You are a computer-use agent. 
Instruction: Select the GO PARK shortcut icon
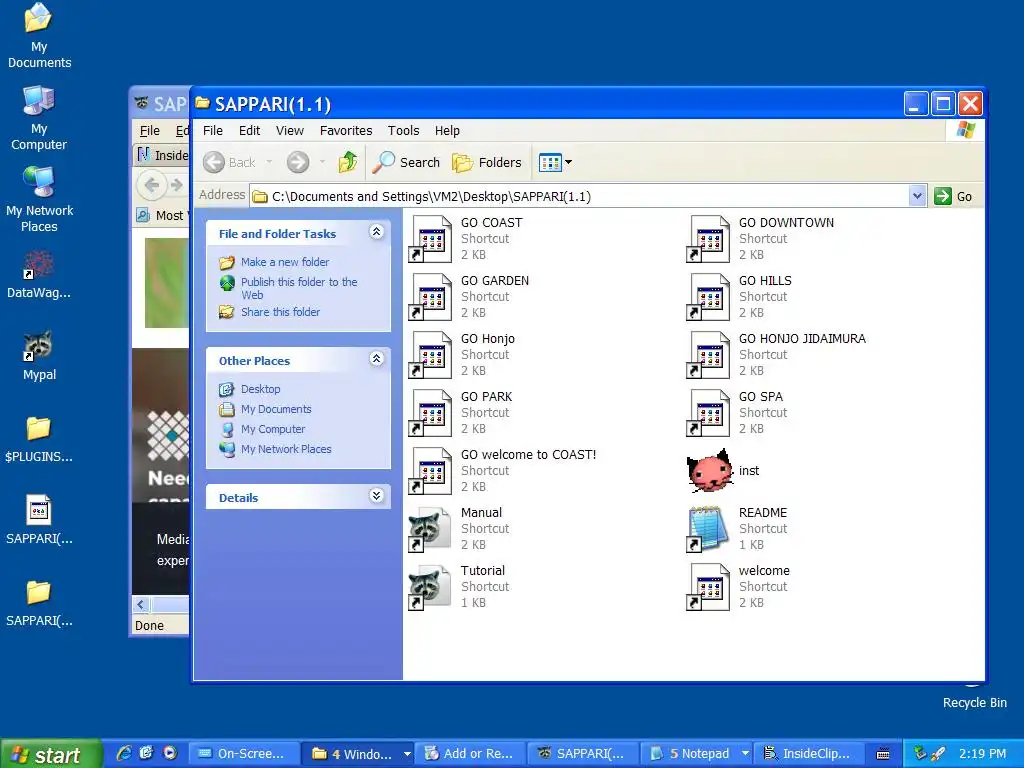coord(430,413)
